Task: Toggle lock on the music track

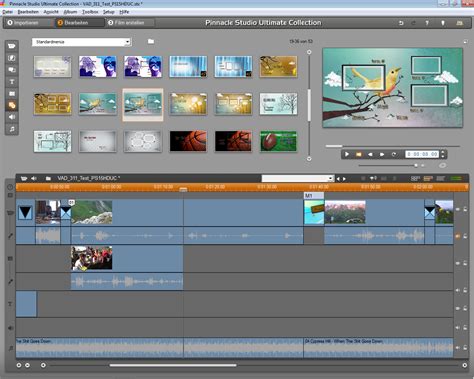Action: point(465,347)
